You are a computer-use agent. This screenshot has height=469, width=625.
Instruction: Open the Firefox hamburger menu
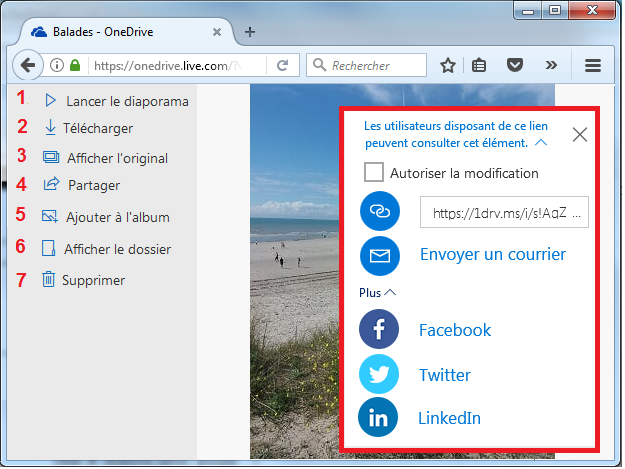coord(593,65)
